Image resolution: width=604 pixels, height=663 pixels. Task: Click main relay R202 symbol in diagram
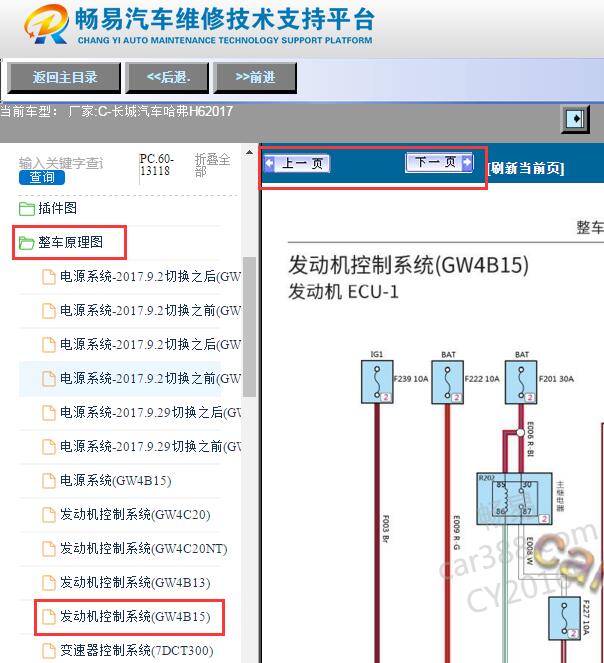(x=514, y=499)
